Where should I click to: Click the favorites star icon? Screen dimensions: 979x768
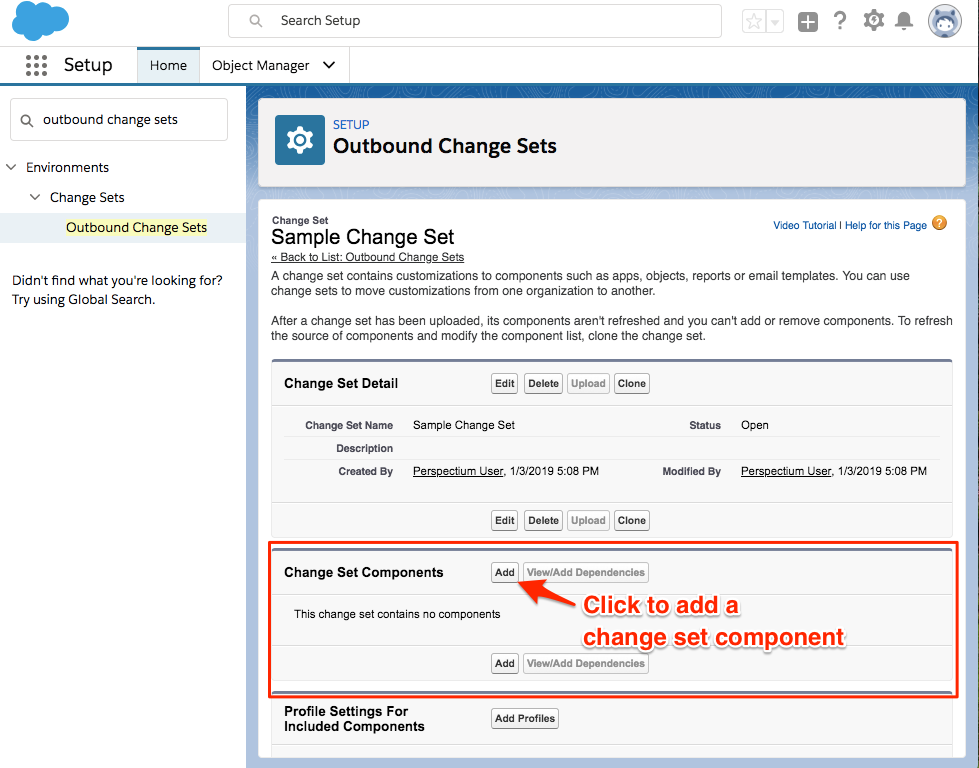754,22
